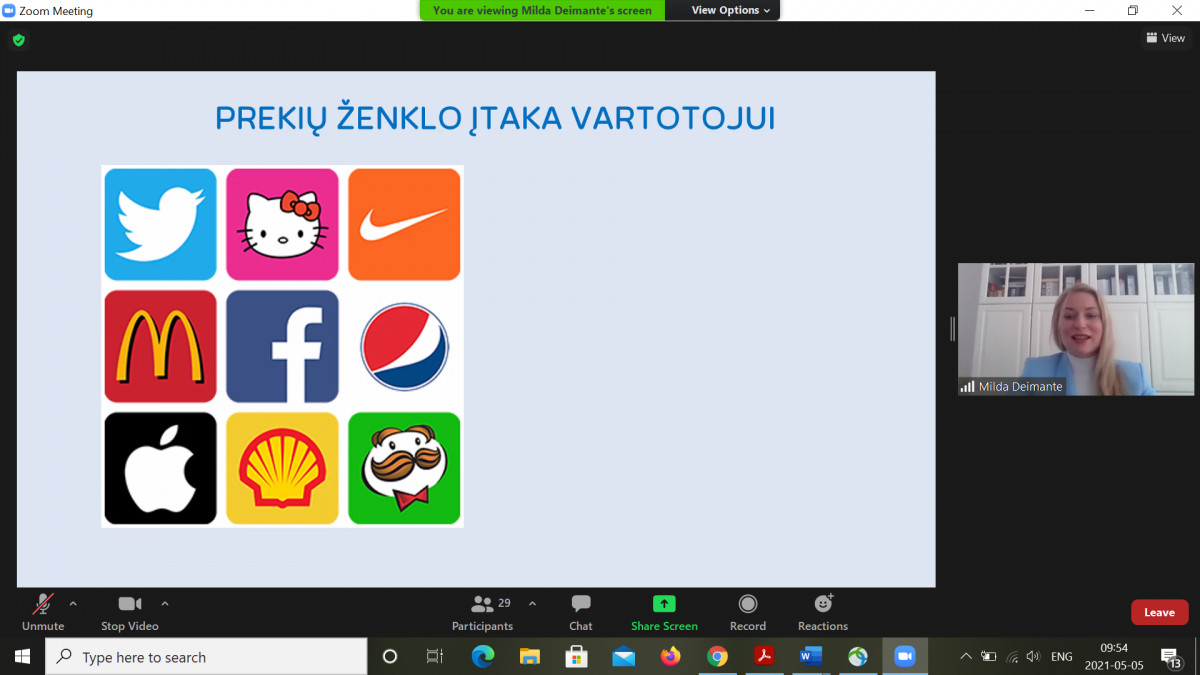1200x675 pixels.
Task: Click the Zoom icon on the taskbar
Action: click(x=905, y=656)
